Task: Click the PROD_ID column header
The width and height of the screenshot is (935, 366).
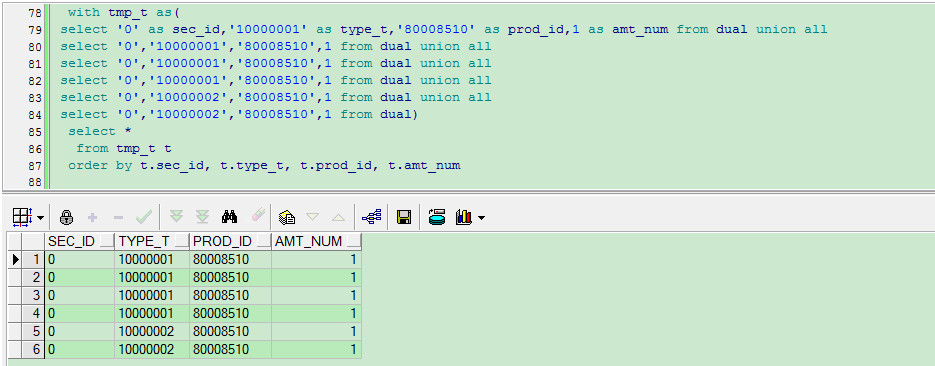Action: pos(230,241)
